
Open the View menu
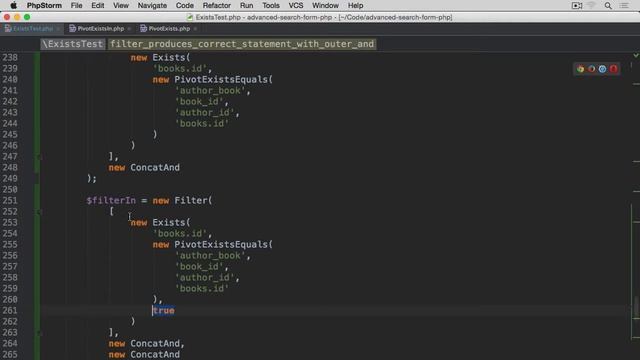click(x=121, y=6)
